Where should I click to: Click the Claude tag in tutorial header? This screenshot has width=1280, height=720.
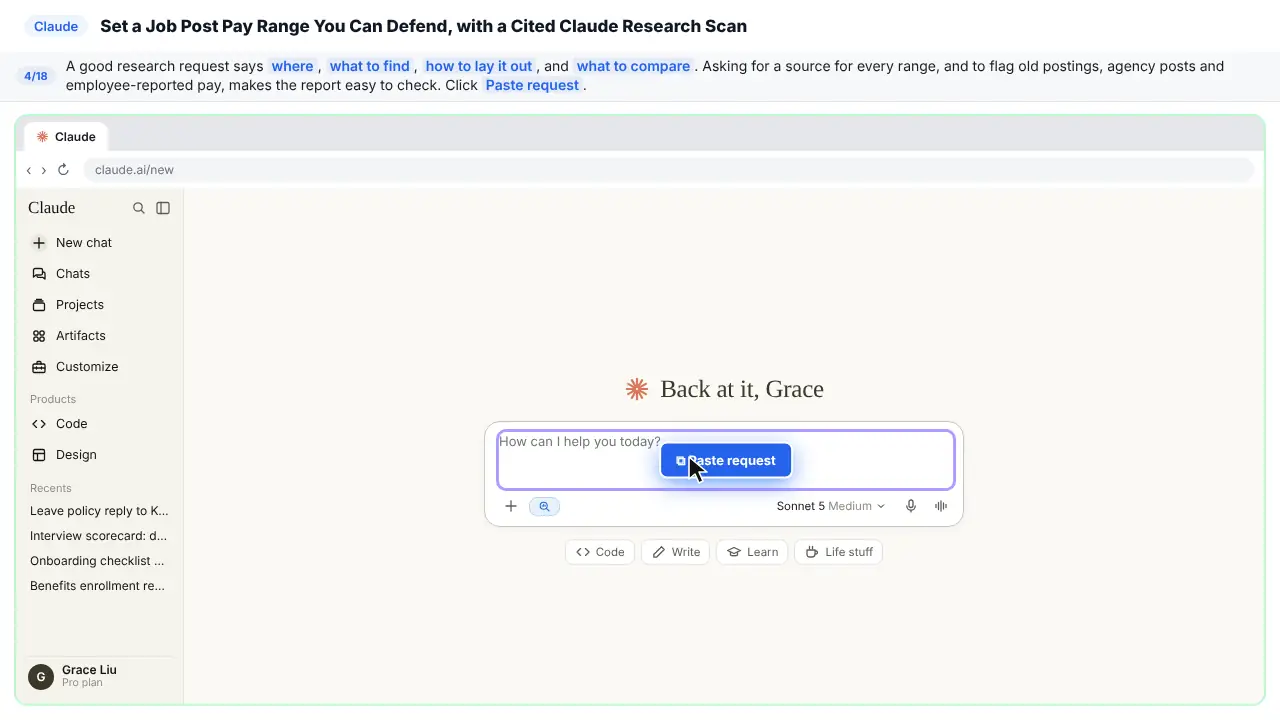(x=56, y=27)
